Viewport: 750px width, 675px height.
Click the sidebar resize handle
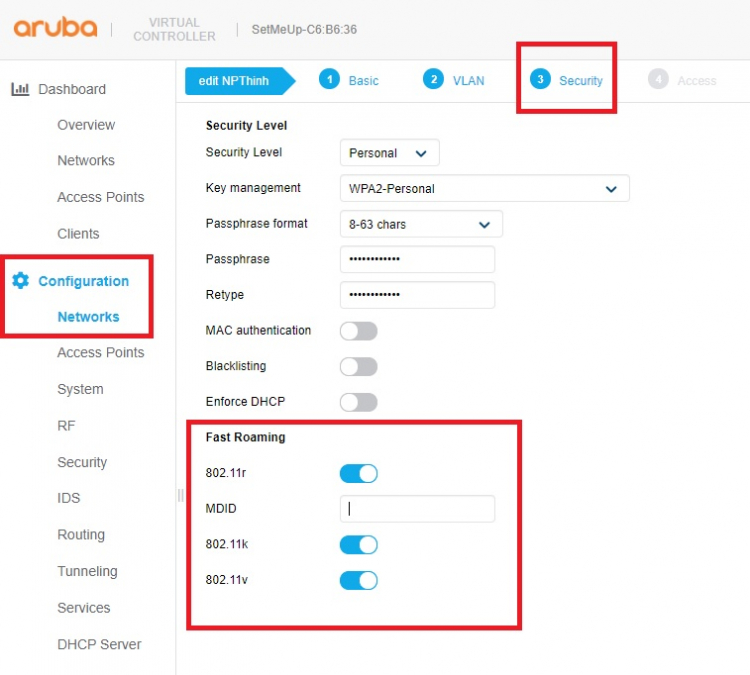point(180,495)
